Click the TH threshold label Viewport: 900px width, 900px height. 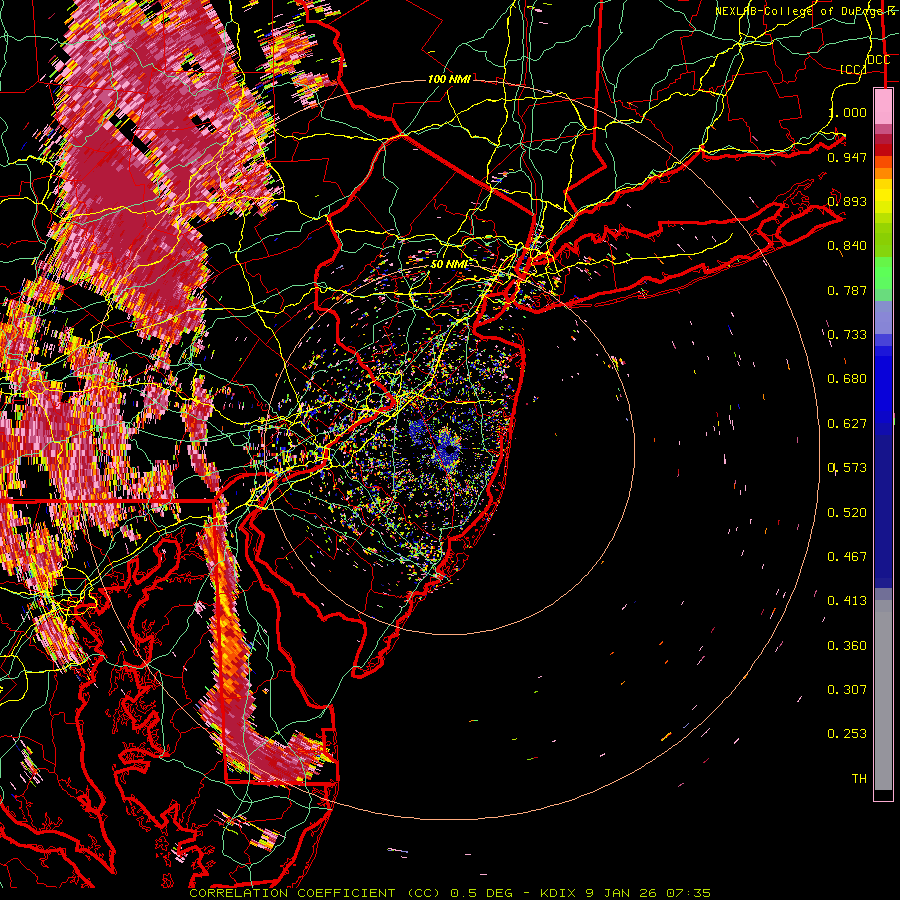(x=859, y=779)
